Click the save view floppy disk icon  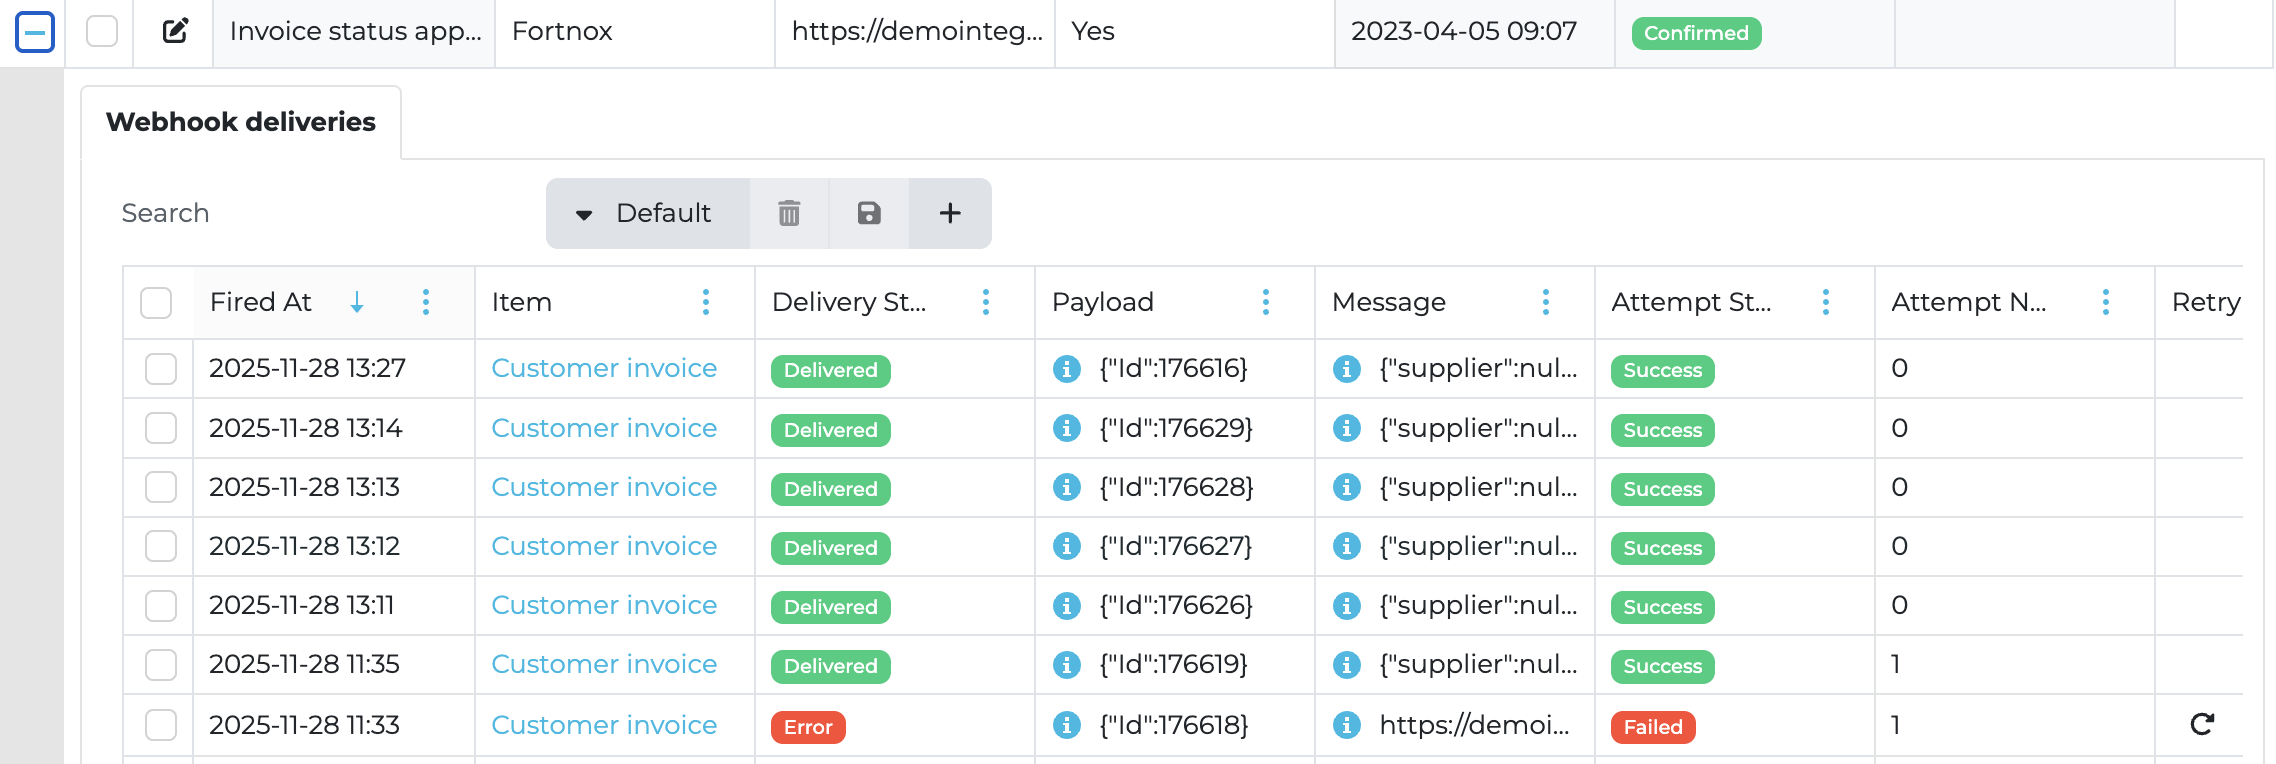[869, 213]
